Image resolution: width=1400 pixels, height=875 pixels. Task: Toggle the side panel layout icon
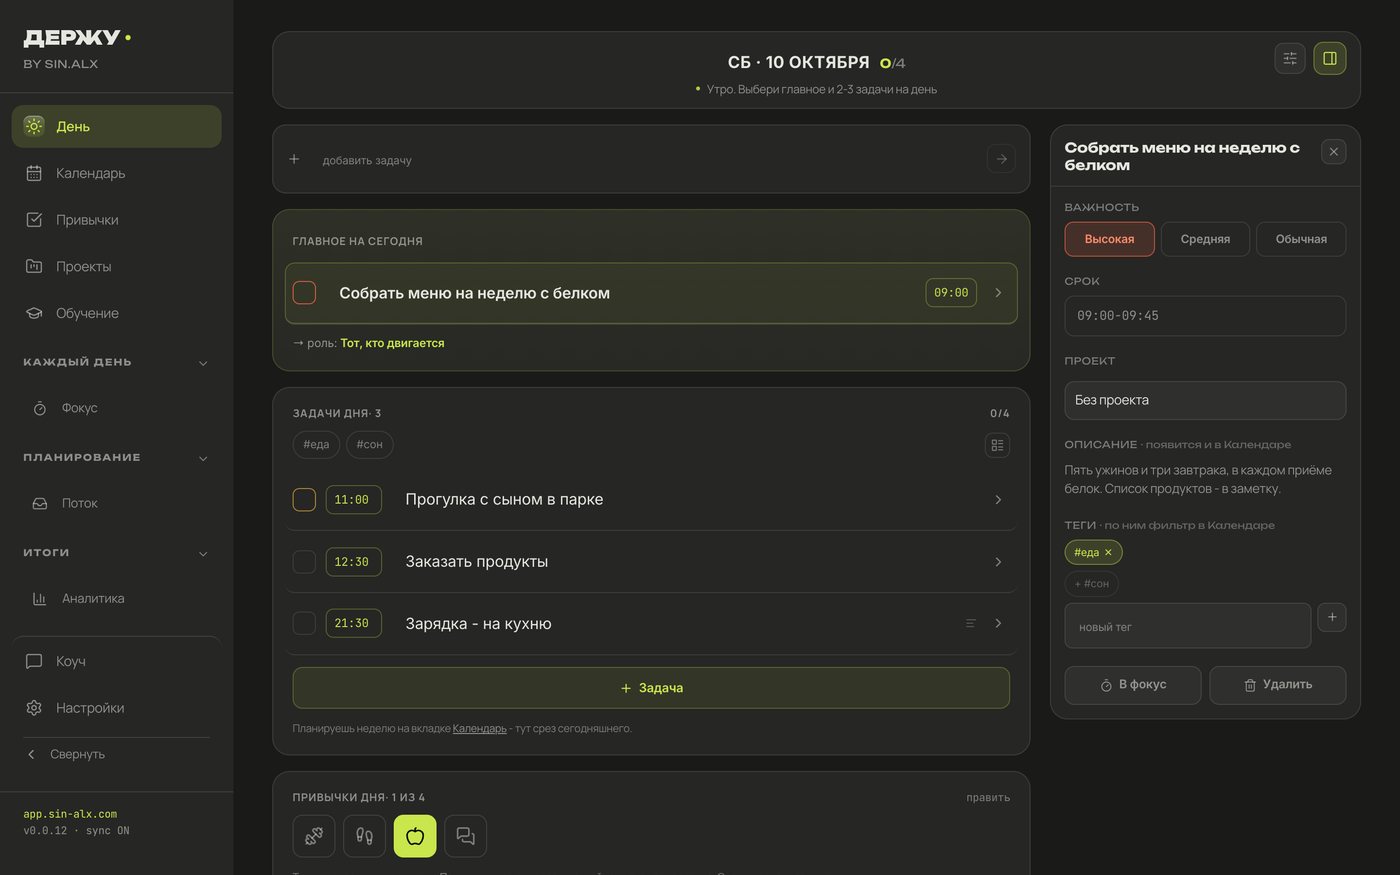1330,58
